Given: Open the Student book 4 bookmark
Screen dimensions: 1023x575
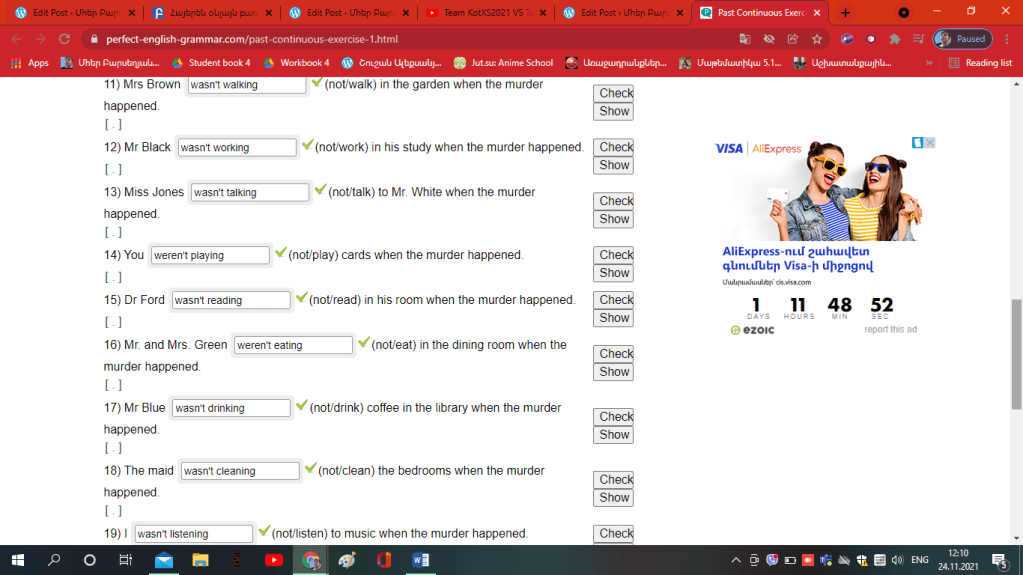Looking at the screenshot, I should coord(211,62).
